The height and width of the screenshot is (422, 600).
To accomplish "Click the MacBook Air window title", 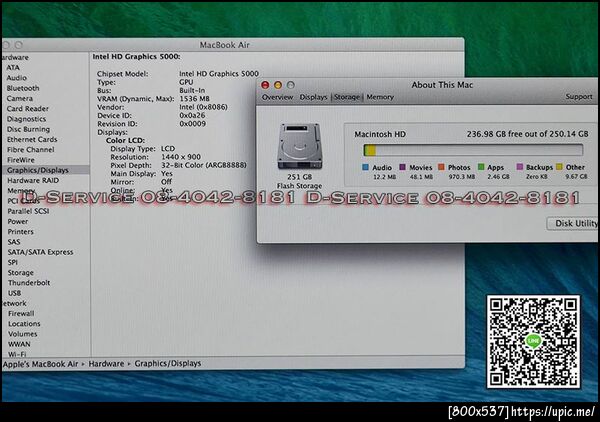I will click(225, 45).
